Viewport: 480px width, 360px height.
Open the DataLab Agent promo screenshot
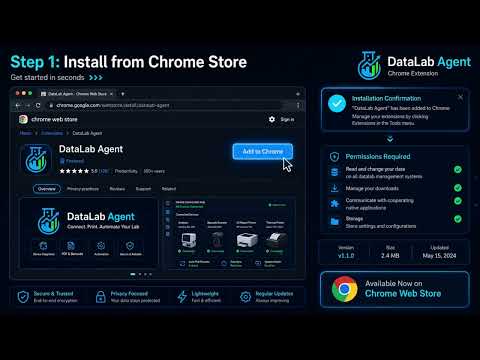[x=88, y=233]
